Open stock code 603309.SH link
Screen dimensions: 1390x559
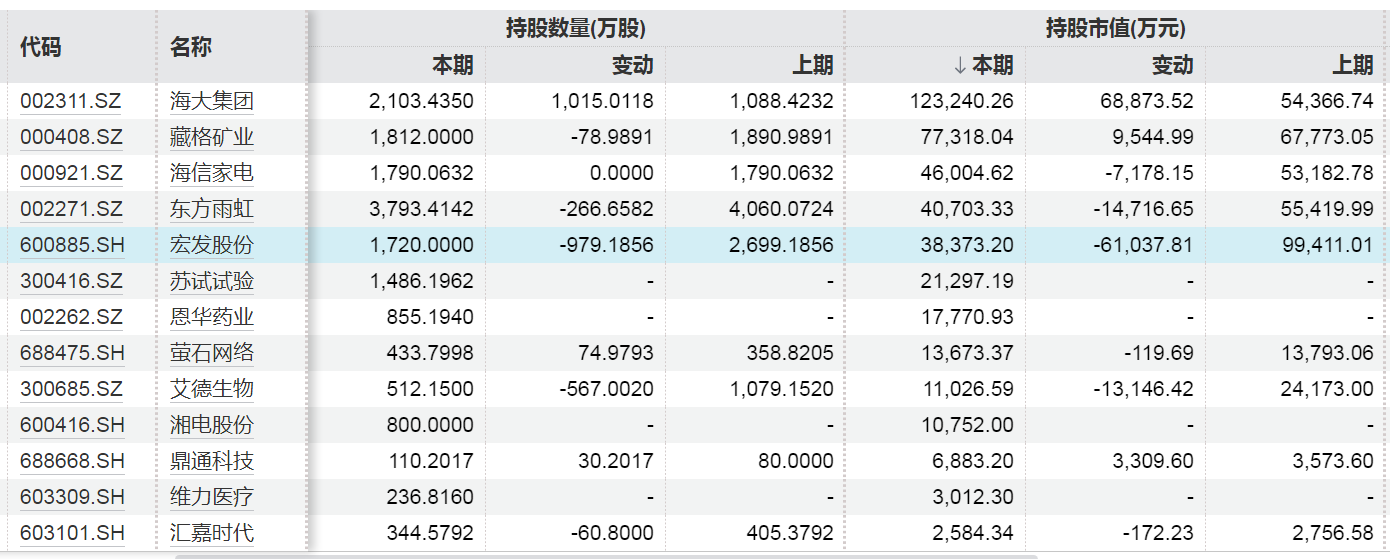[x=72, y=497]
